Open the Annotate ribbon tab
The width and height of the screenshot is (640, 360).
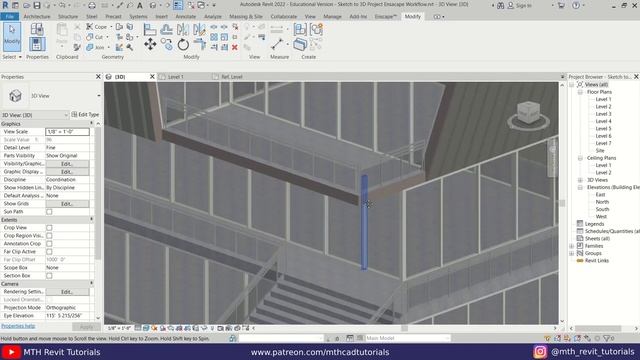pos(186,17)
